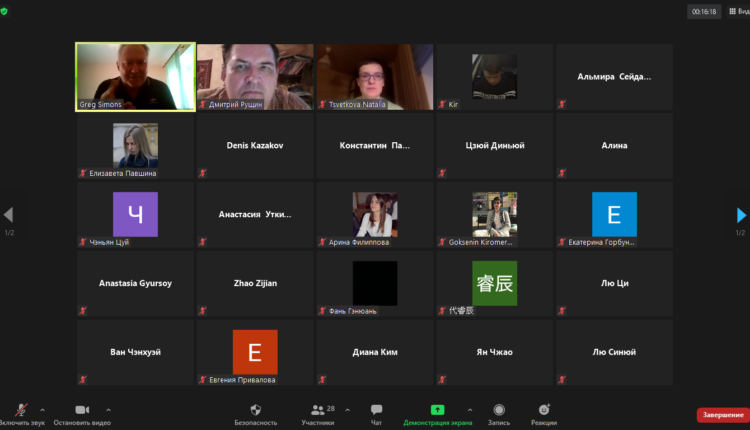Select Фань Гэнюань black avatar tile
Image resolution: width=750 pixels, height=430 pixels.
pyautogui.click(x=375, y=283)
